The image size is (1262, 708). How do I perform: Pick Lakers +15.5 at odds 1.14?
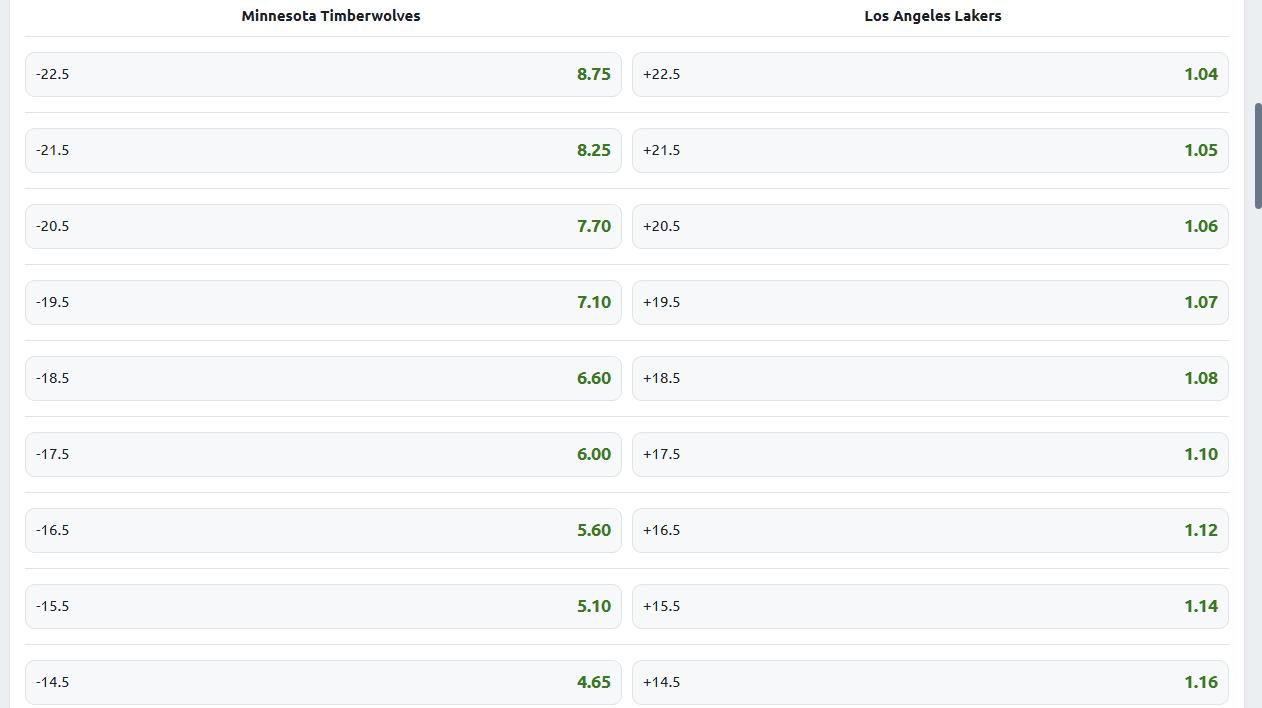[930, 607]
